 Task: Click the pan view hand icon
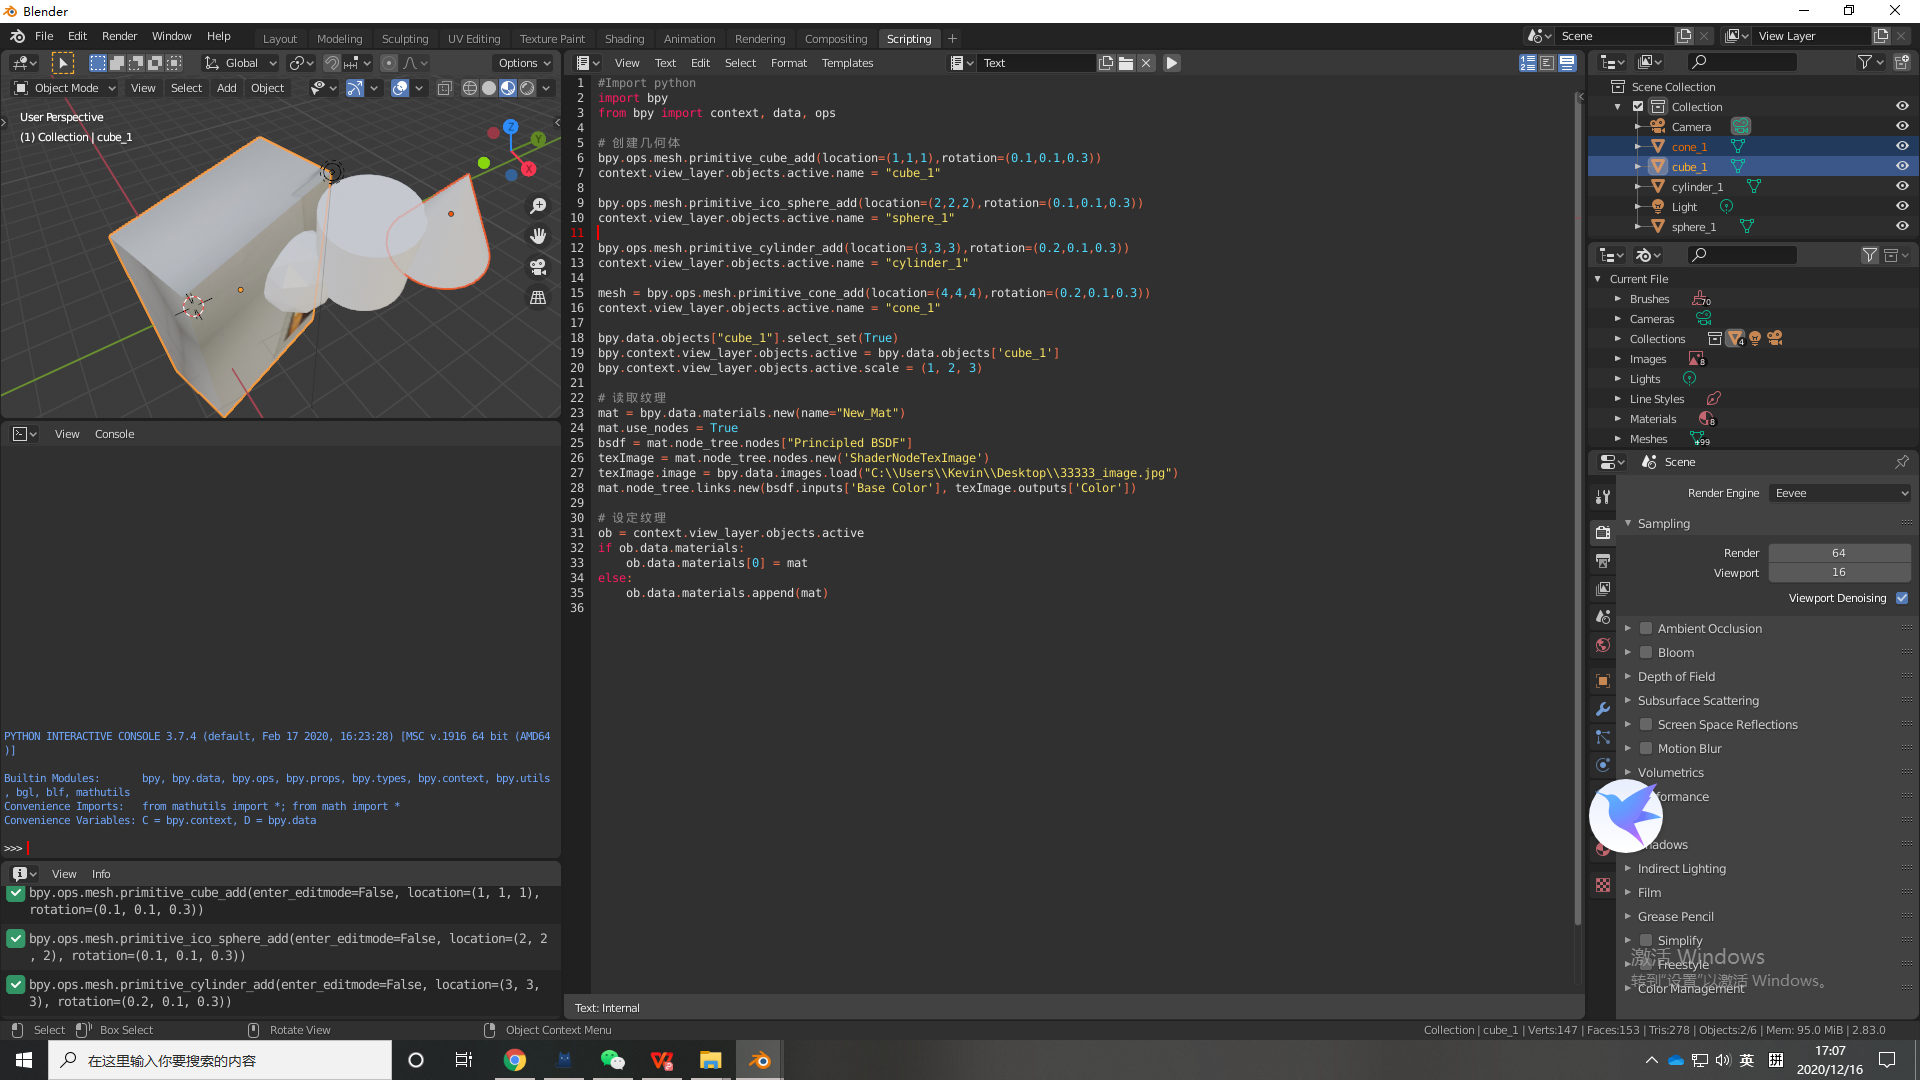tap(538, 236)
